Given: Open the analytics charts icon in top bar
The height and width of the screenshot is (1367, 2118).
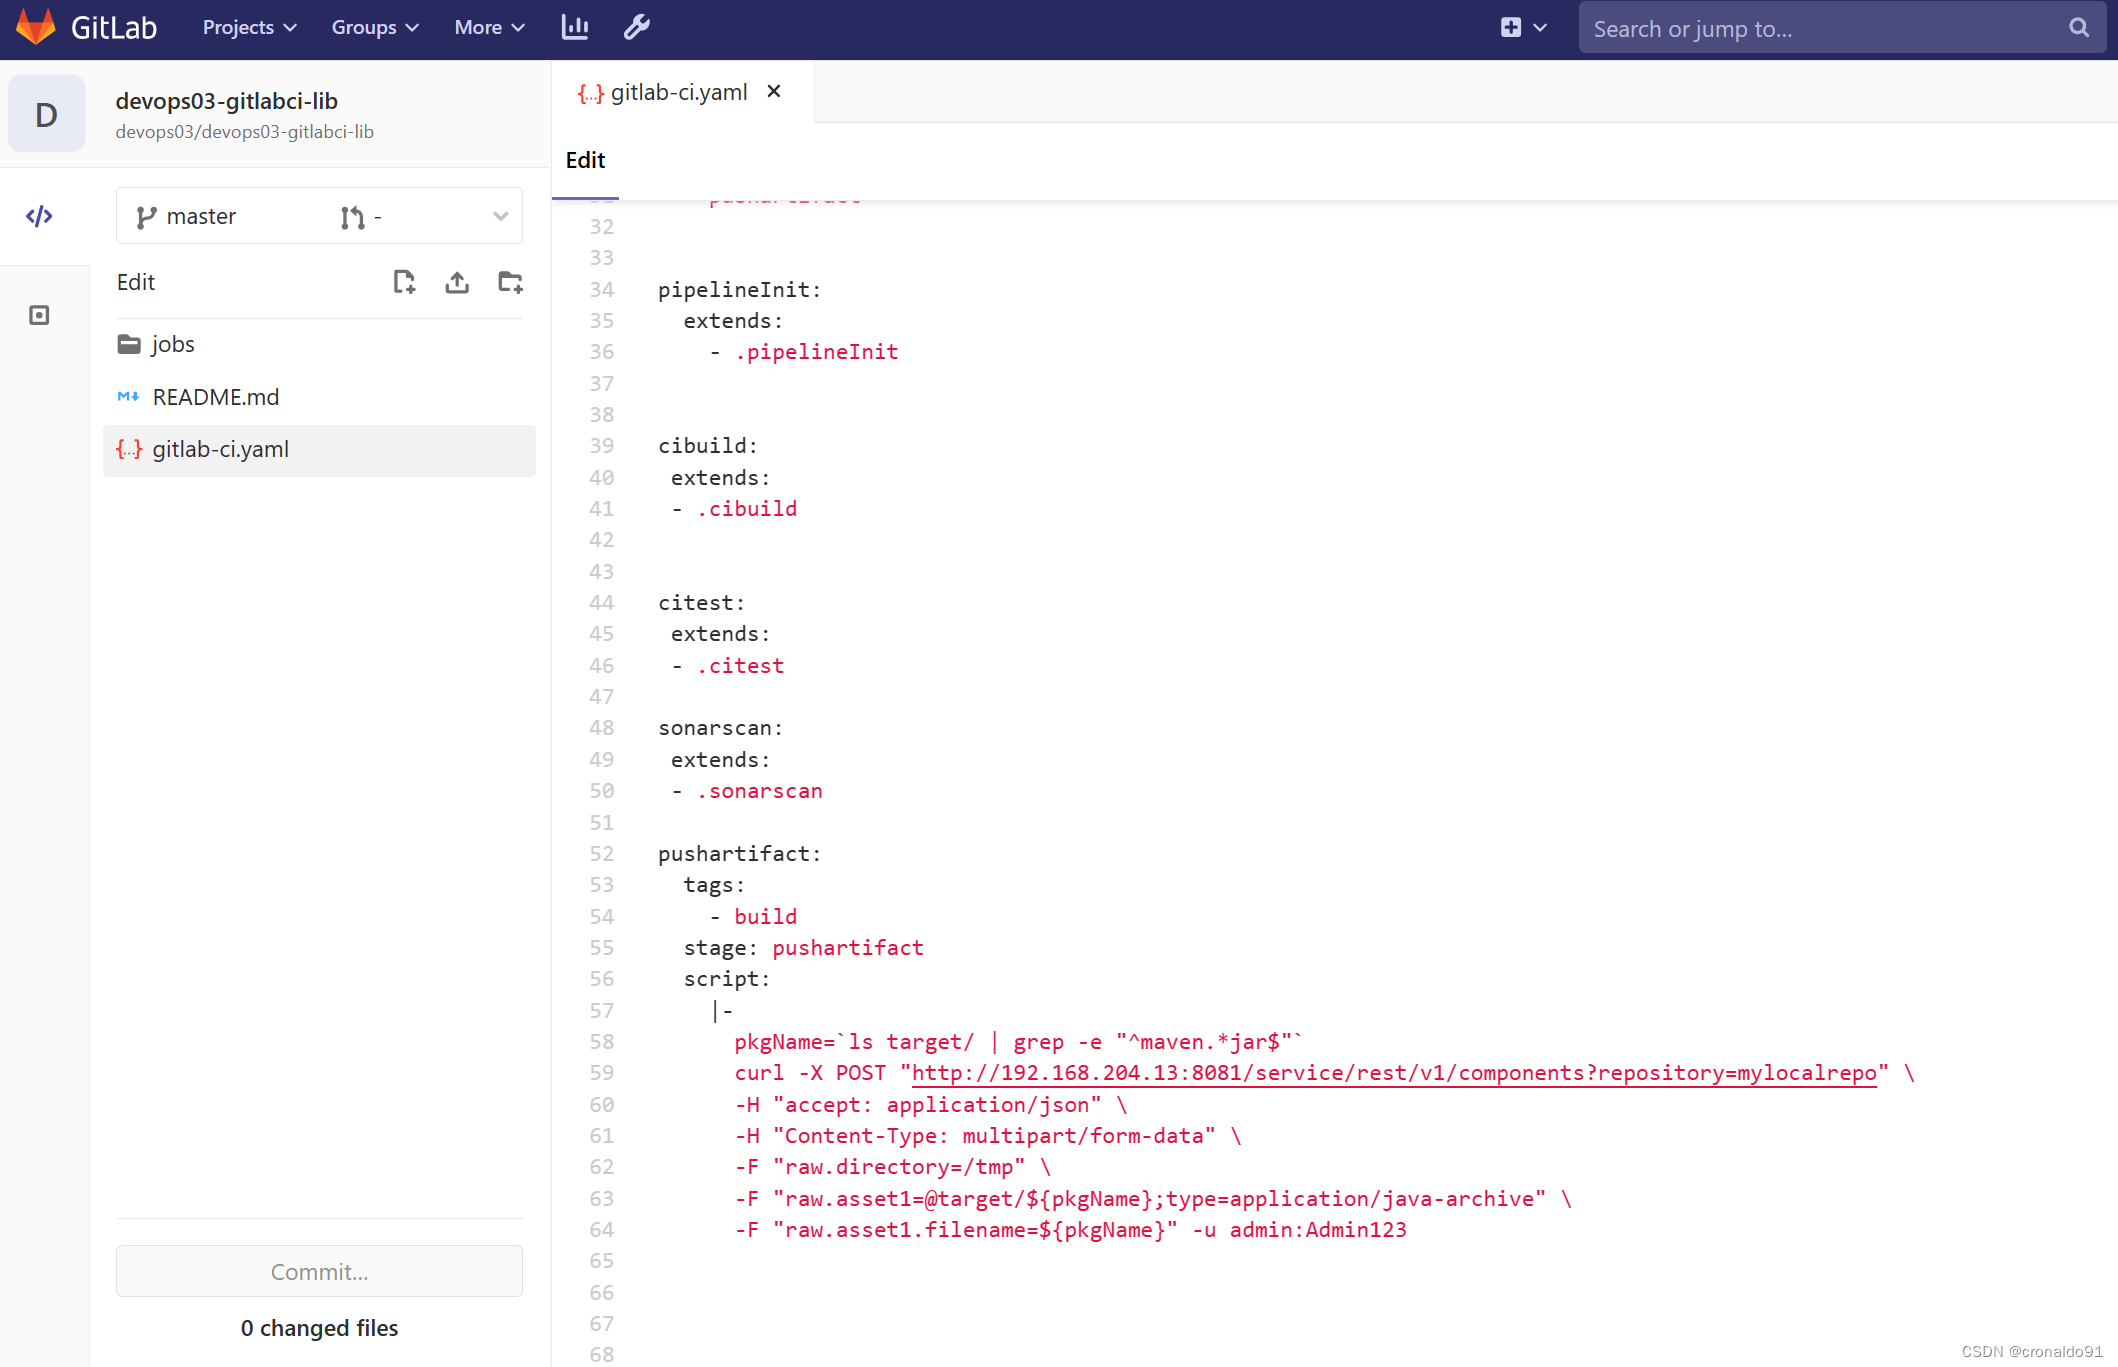Looking at the screenshot, I should click(574, 27).
